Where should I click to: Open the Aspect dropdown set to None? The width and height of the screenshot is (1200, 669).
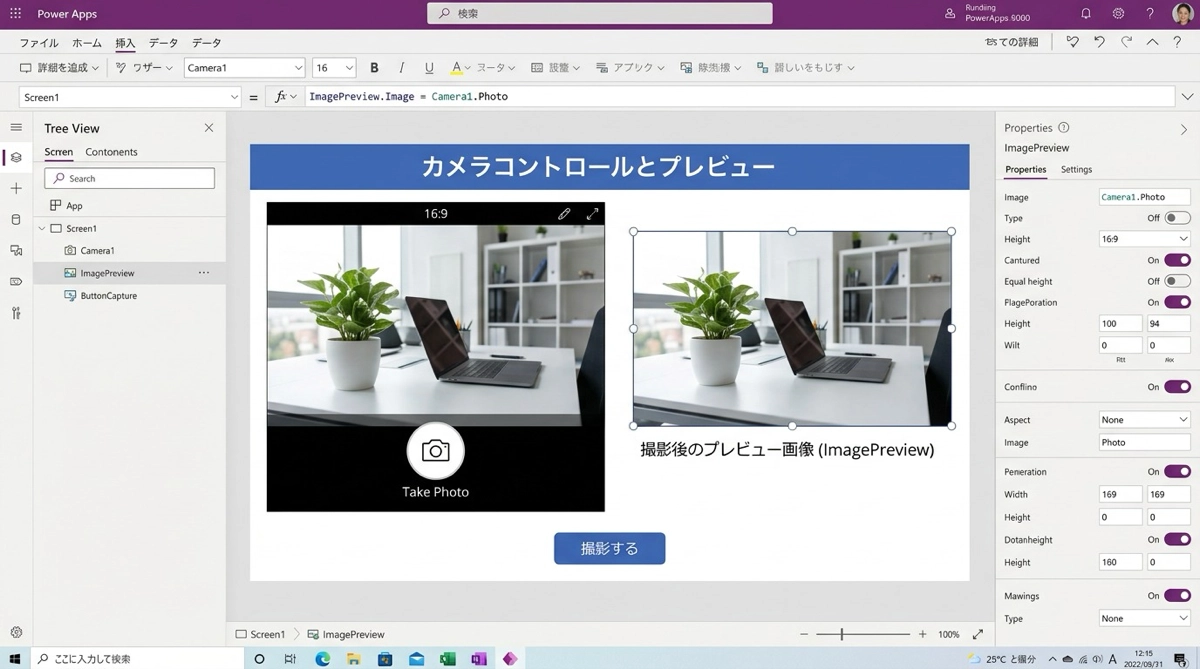click(x=1143, y=419)
